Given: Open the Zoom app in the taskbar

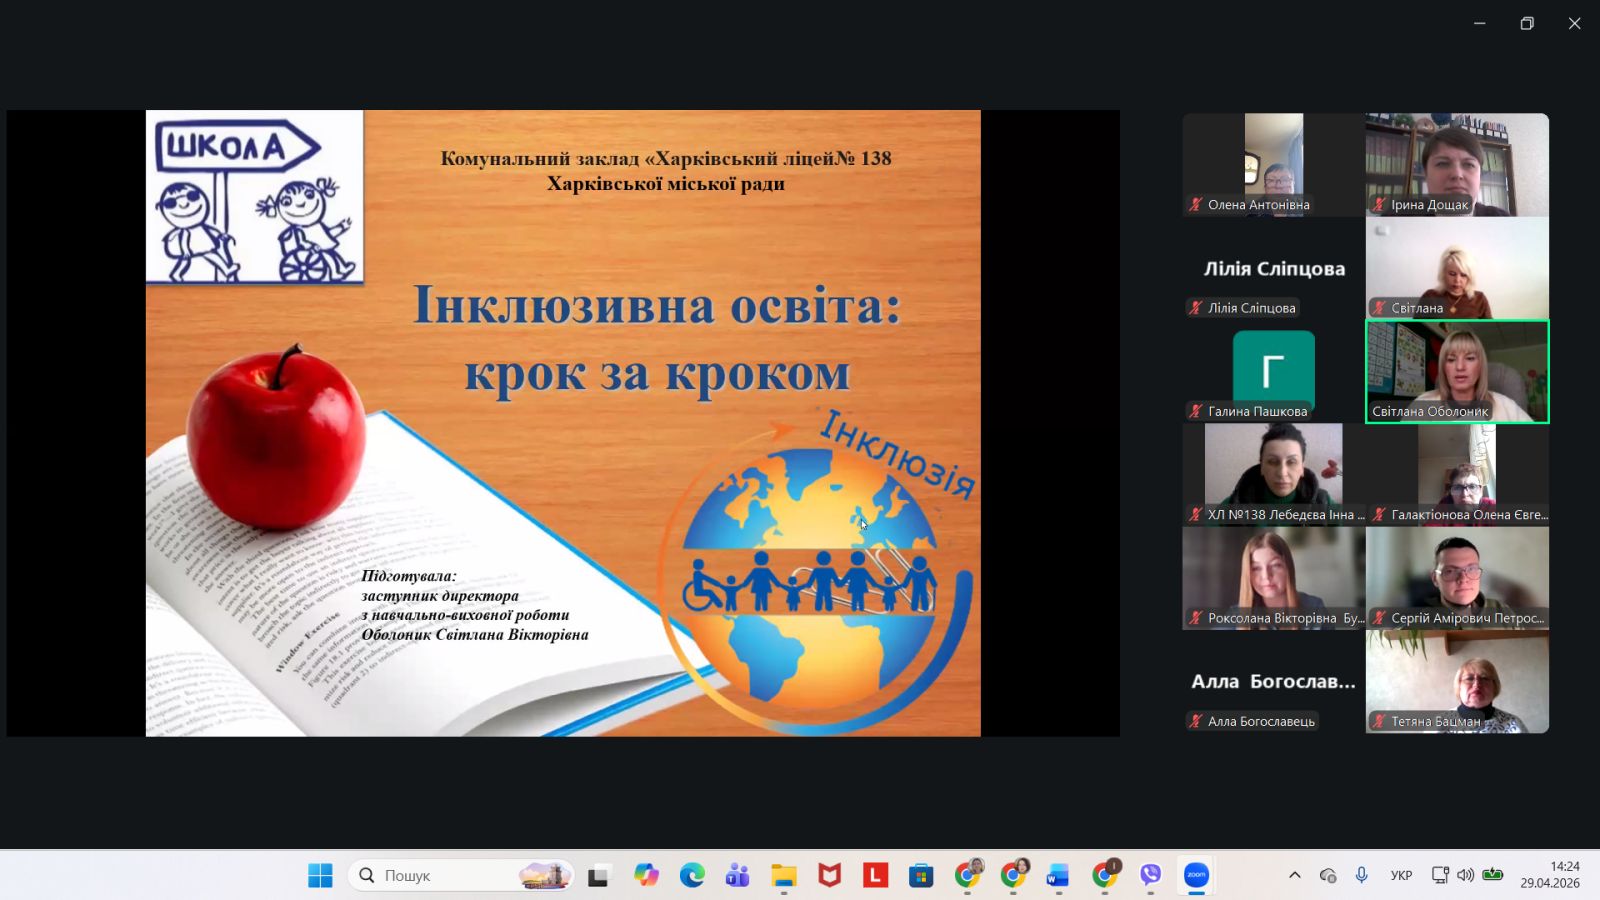Looking at the screenshot, I should tap(1196, 876).
